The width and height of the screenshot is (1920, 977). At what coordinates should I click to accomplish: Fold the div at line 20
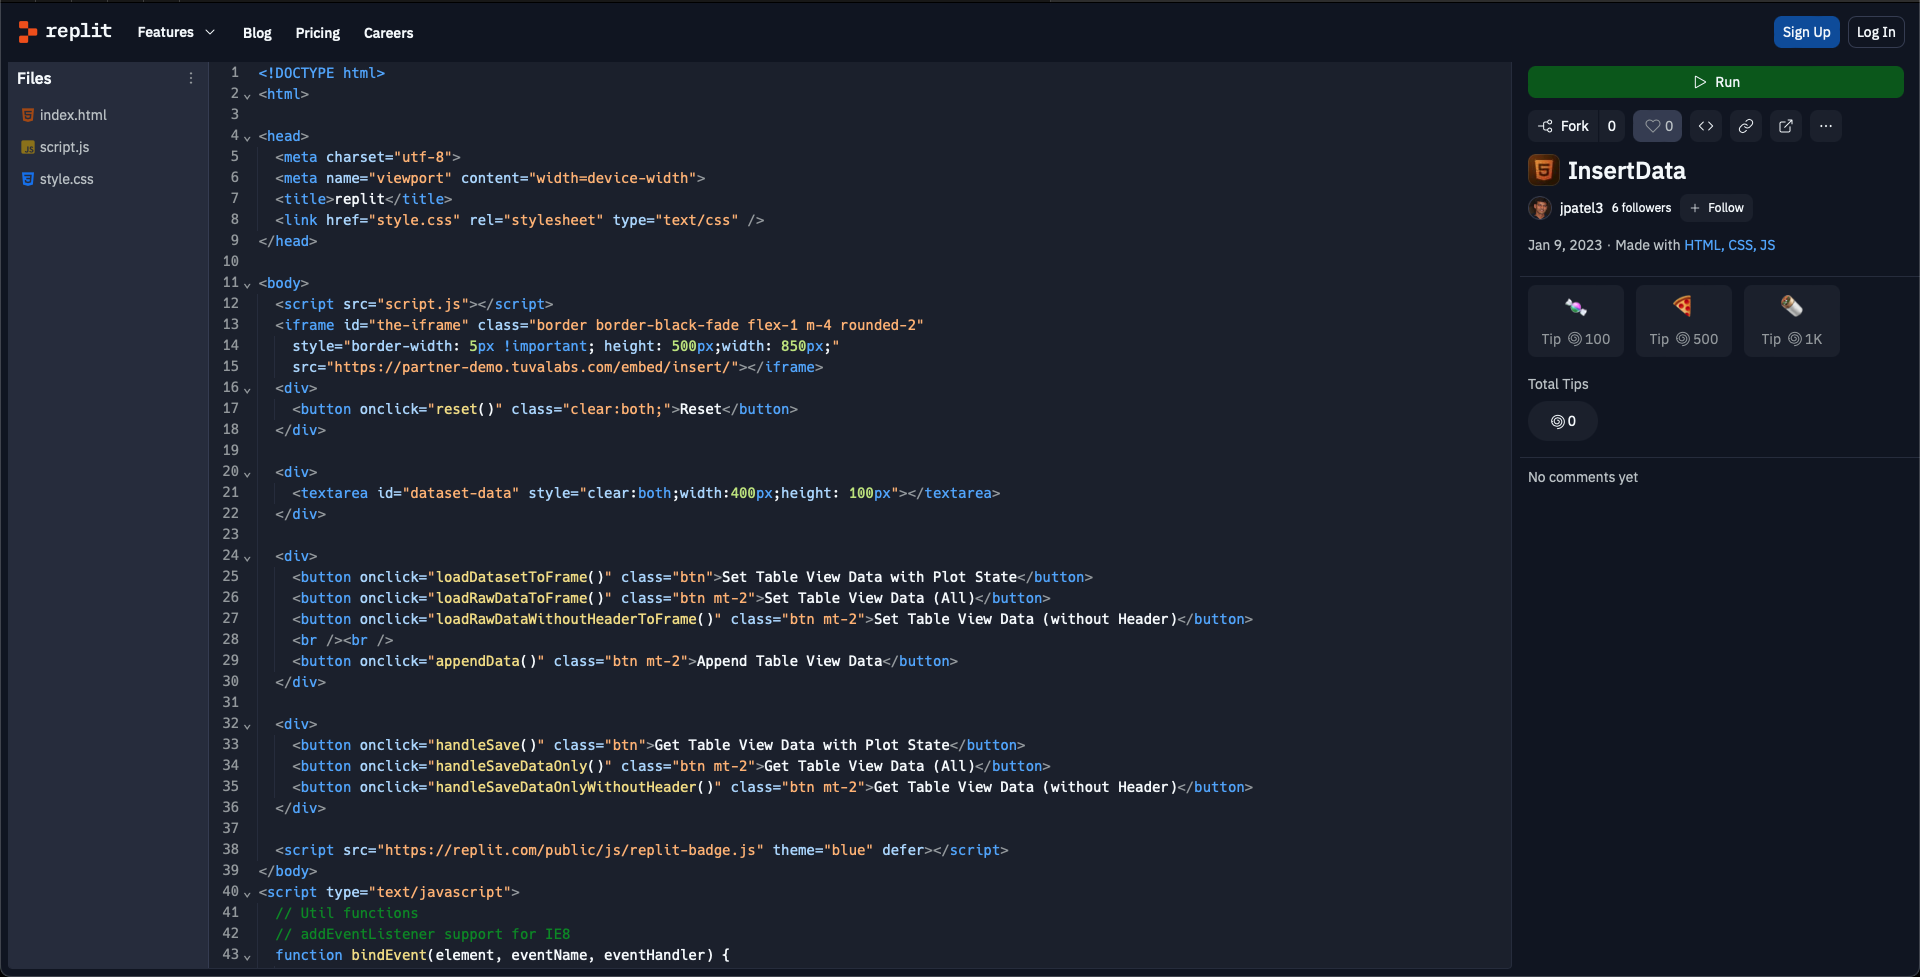[x=247, y=474]
